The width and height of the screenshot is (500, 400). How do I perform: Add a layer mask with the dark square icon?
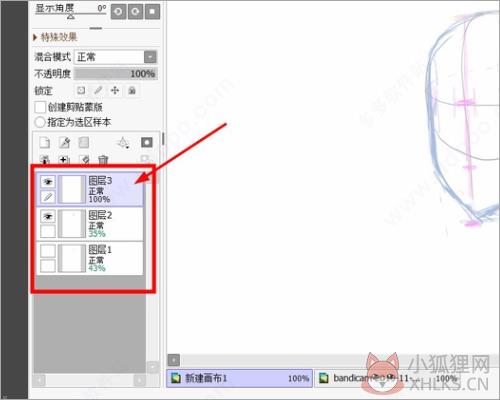(x=147, y=142)
